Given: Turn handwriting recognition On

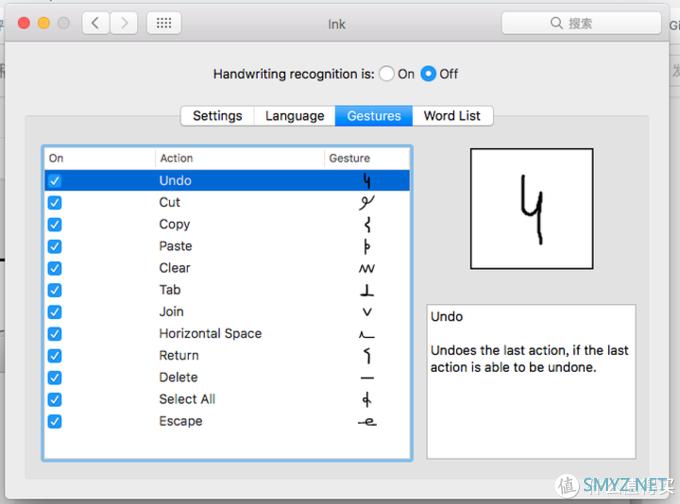Looking at the screenshot, I should [x=386, y=74].
